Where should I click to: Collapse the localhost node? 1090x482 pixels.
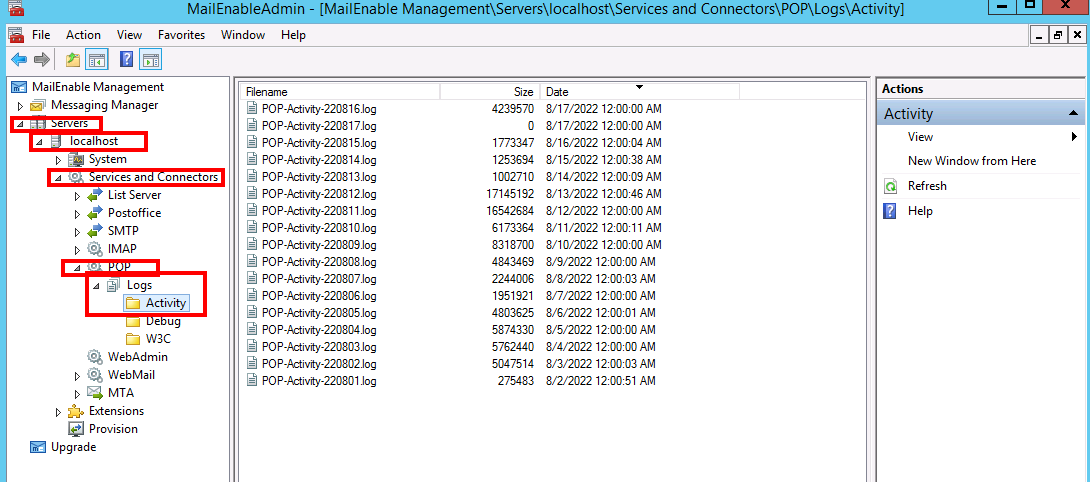(x=40, y=142)
